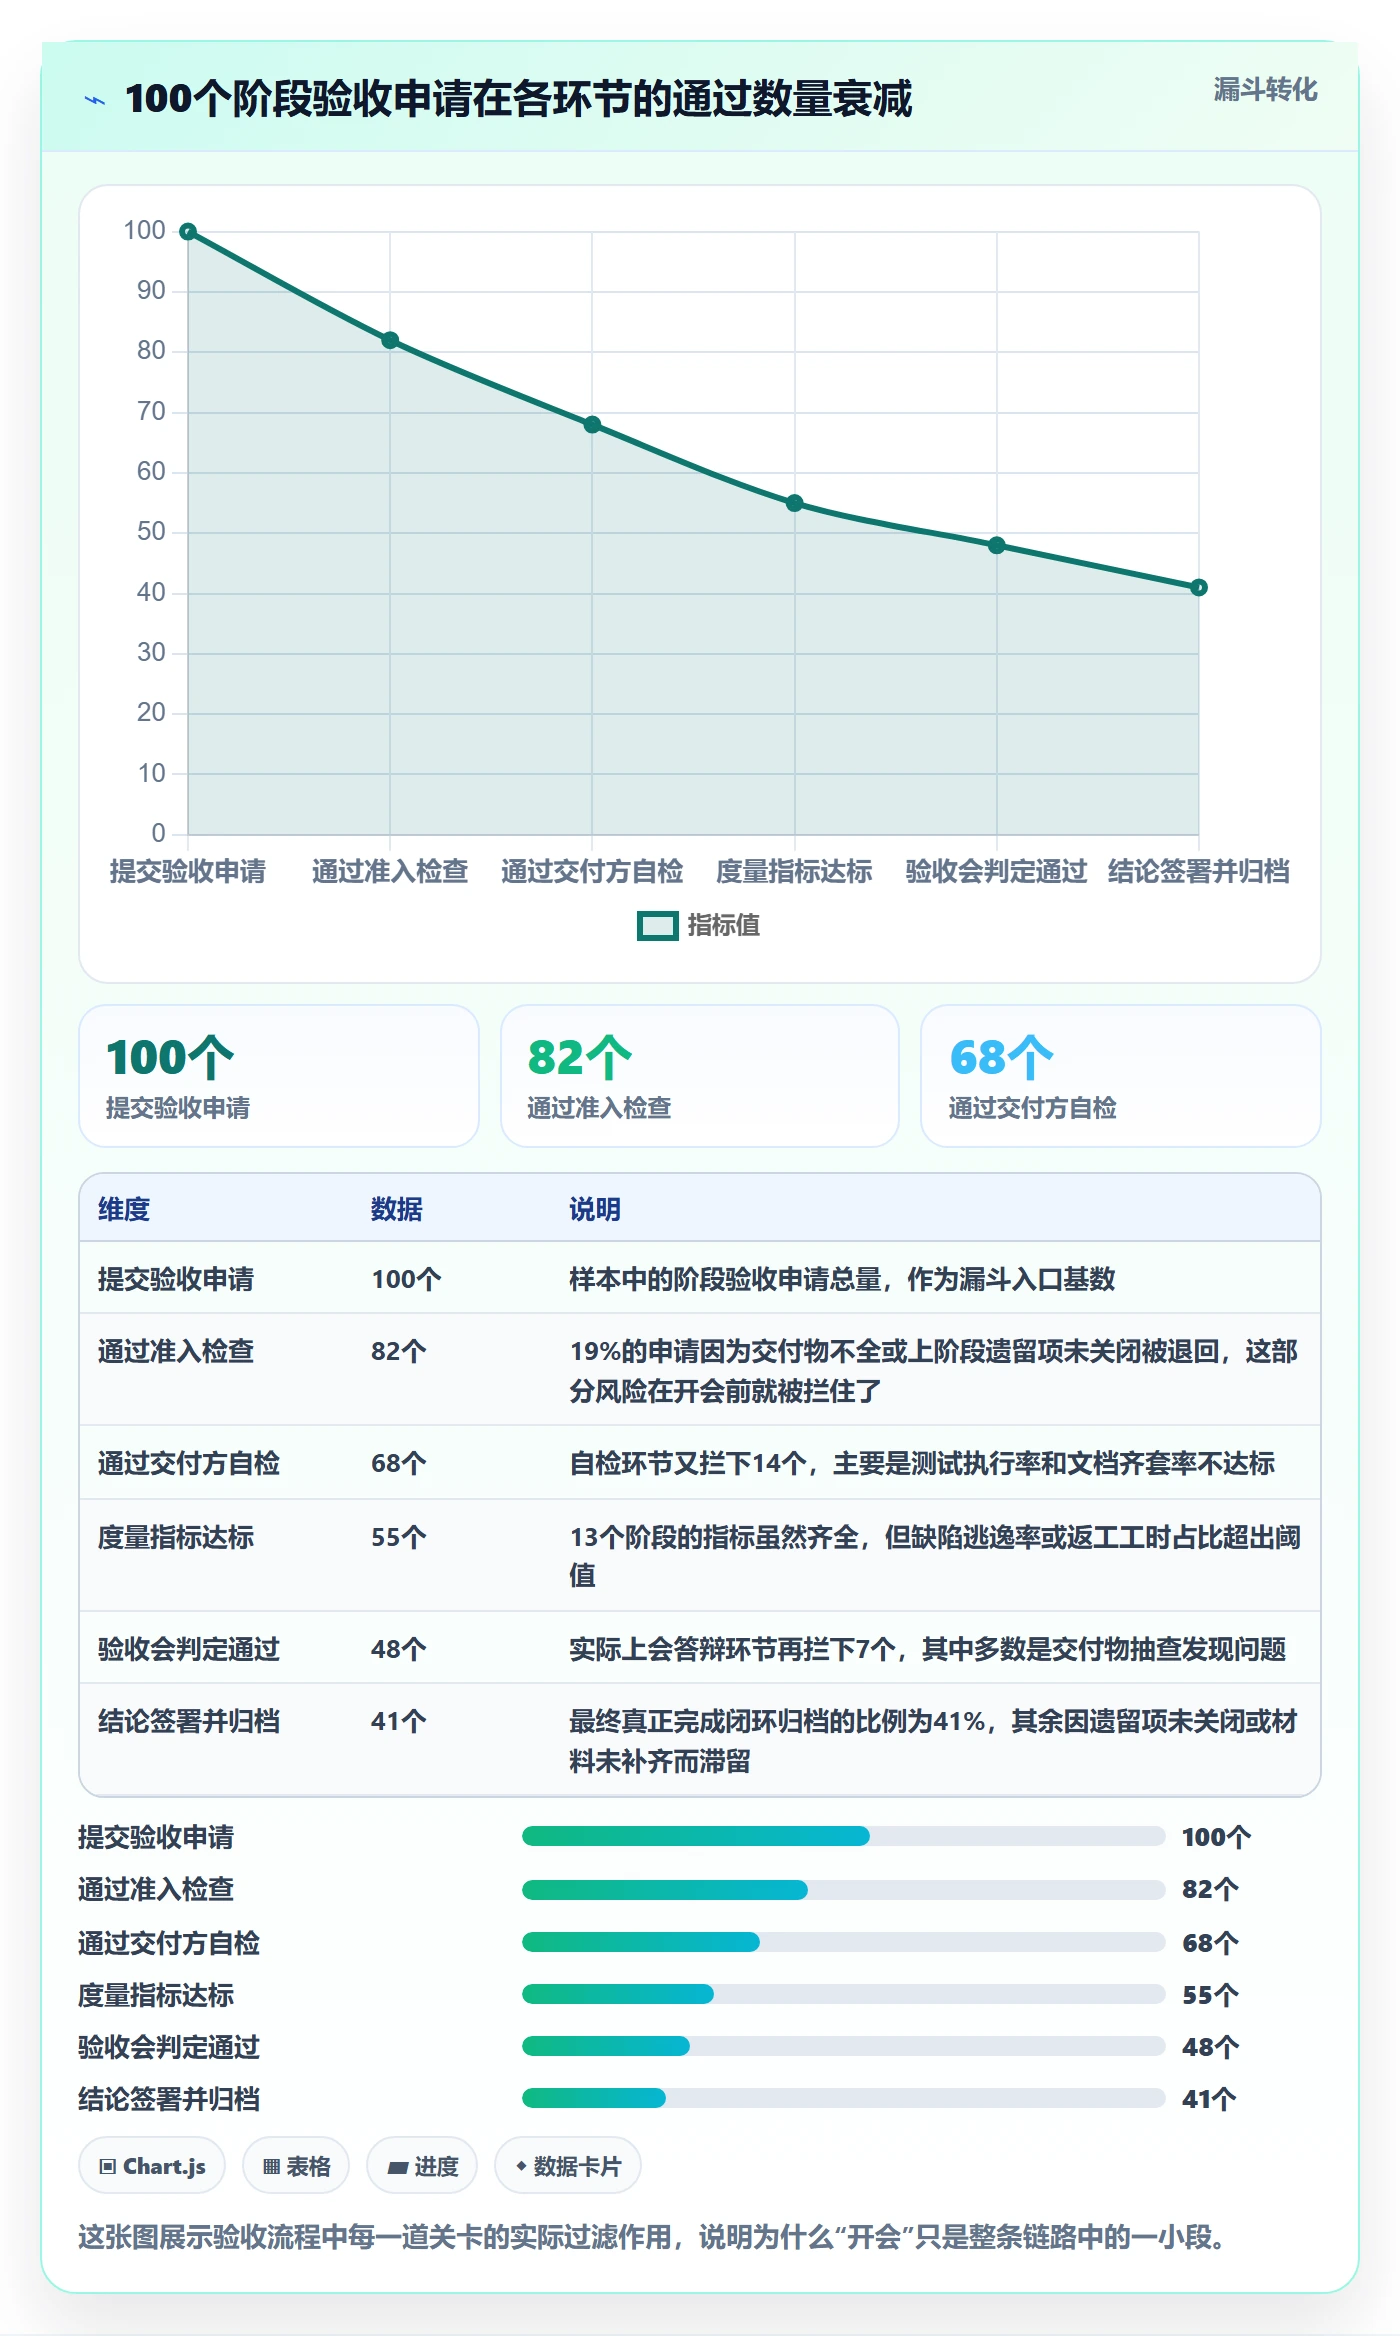Click the chart point for 度量指标达标
1400x2336 pixels.
795,503
